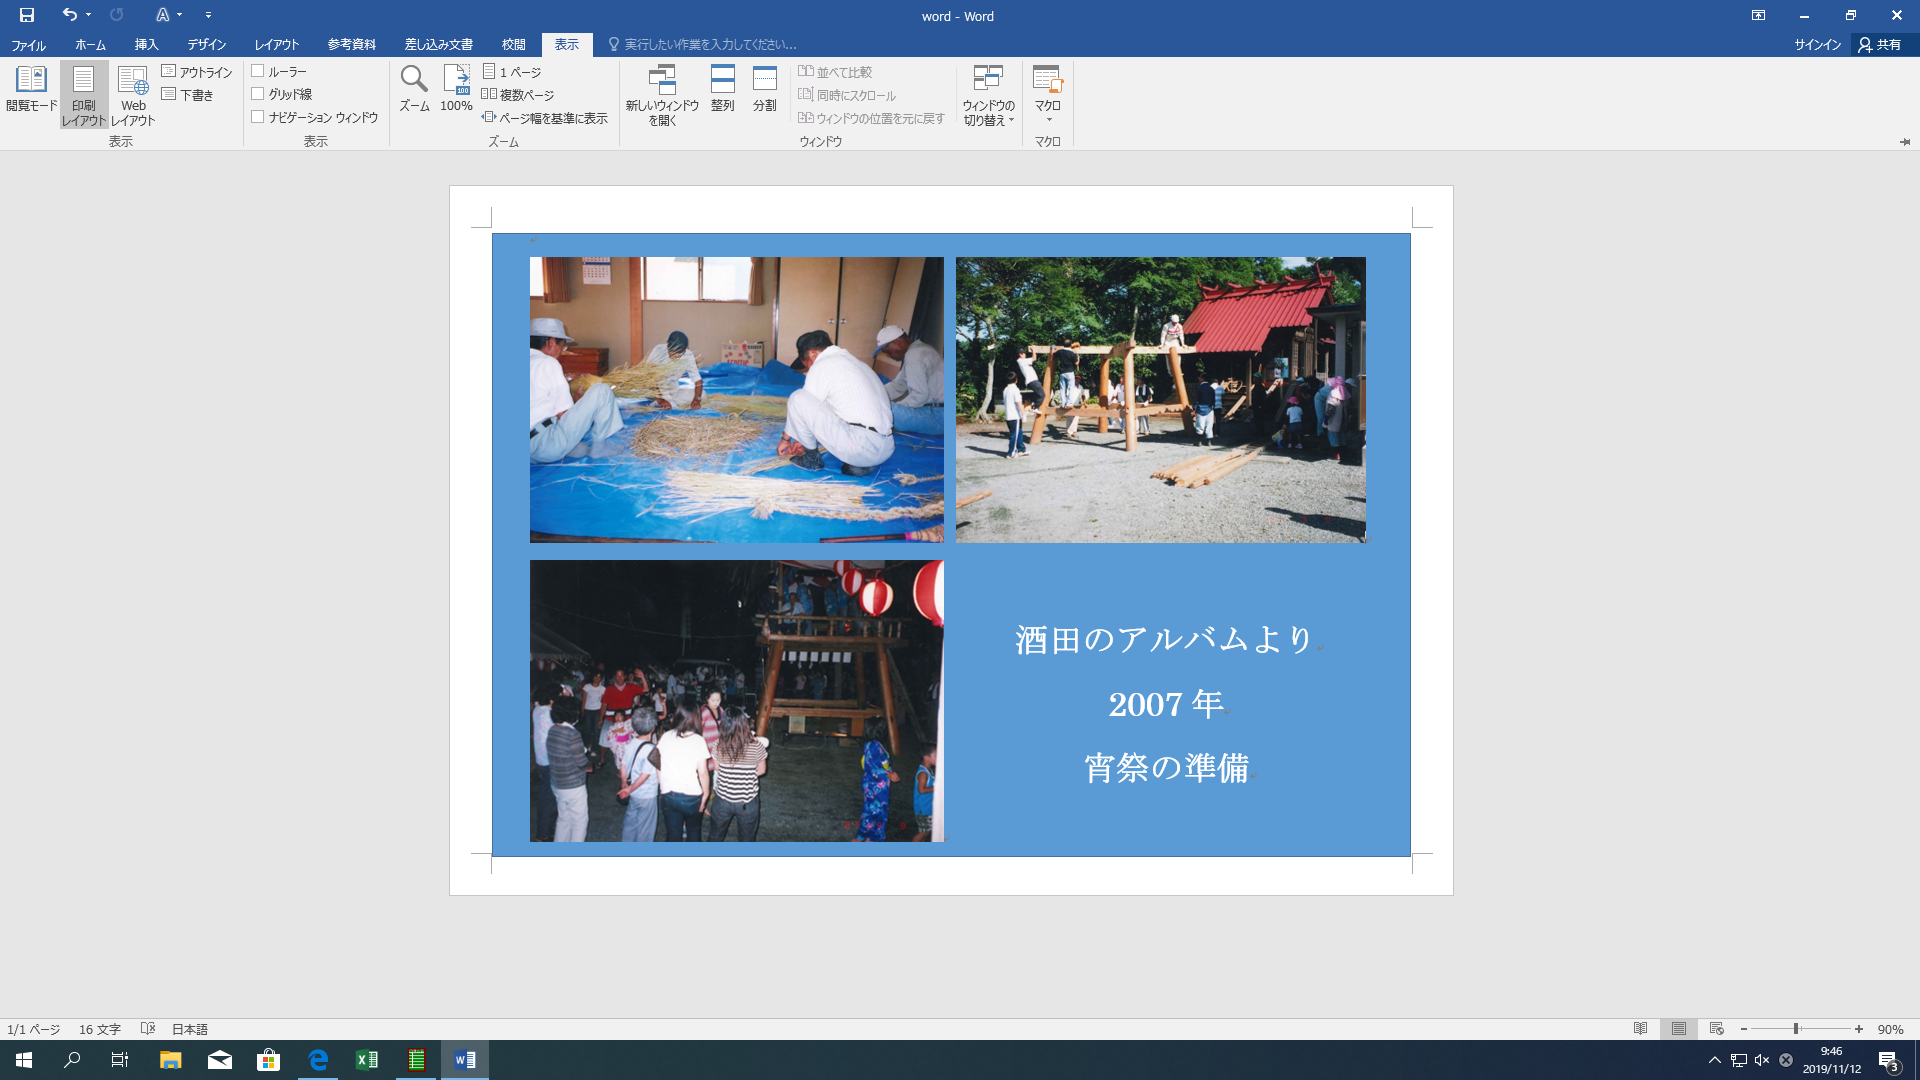The image size is (1920, 1080).
Task: Zoom in with the plus button
Action: pyautogui.click(x=1859, y=1029)
